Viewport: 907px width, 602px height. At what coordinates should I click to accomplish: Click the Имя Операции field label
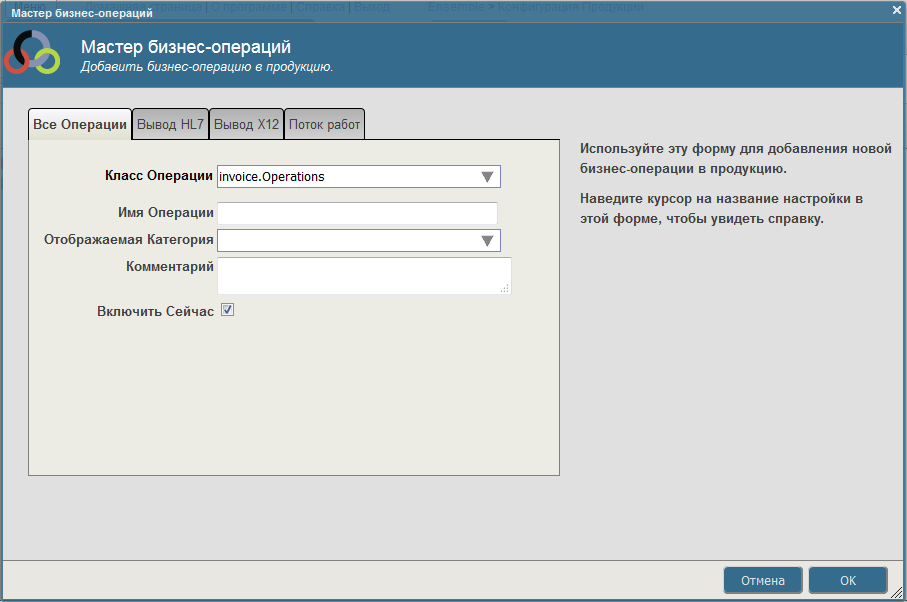(x=165, y=212)
